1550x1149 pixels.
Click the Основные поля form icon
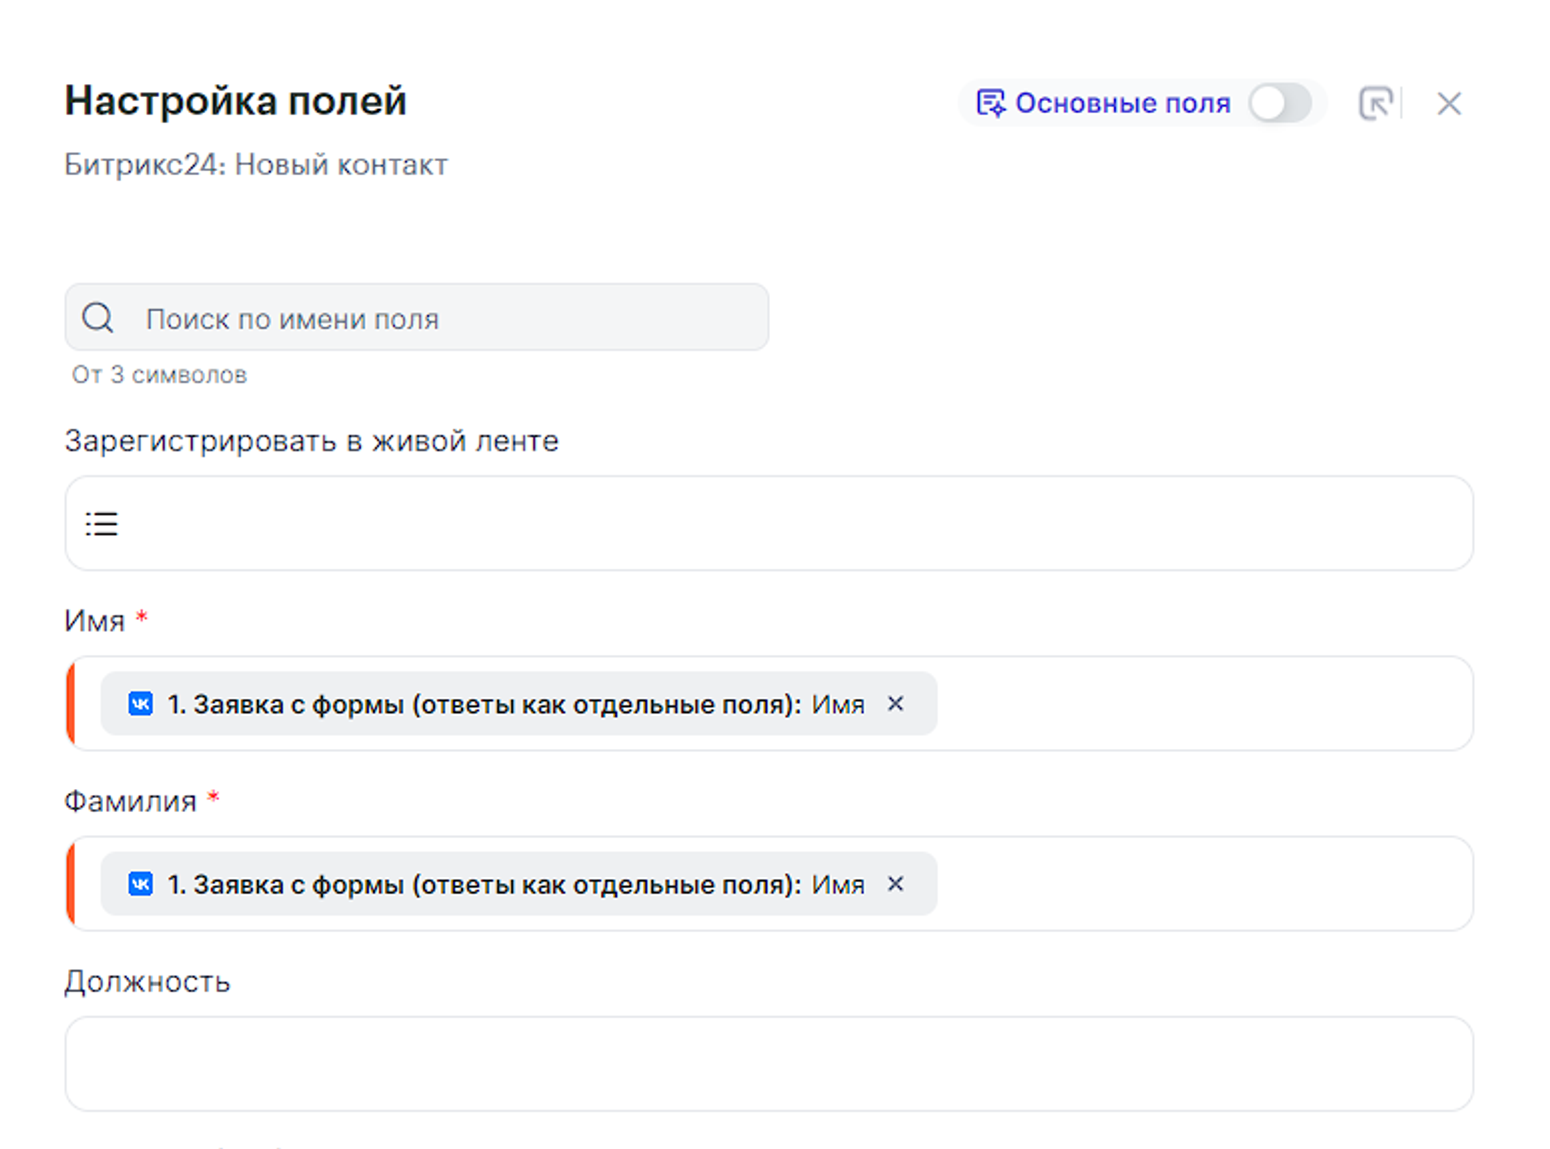coord(990,103)
